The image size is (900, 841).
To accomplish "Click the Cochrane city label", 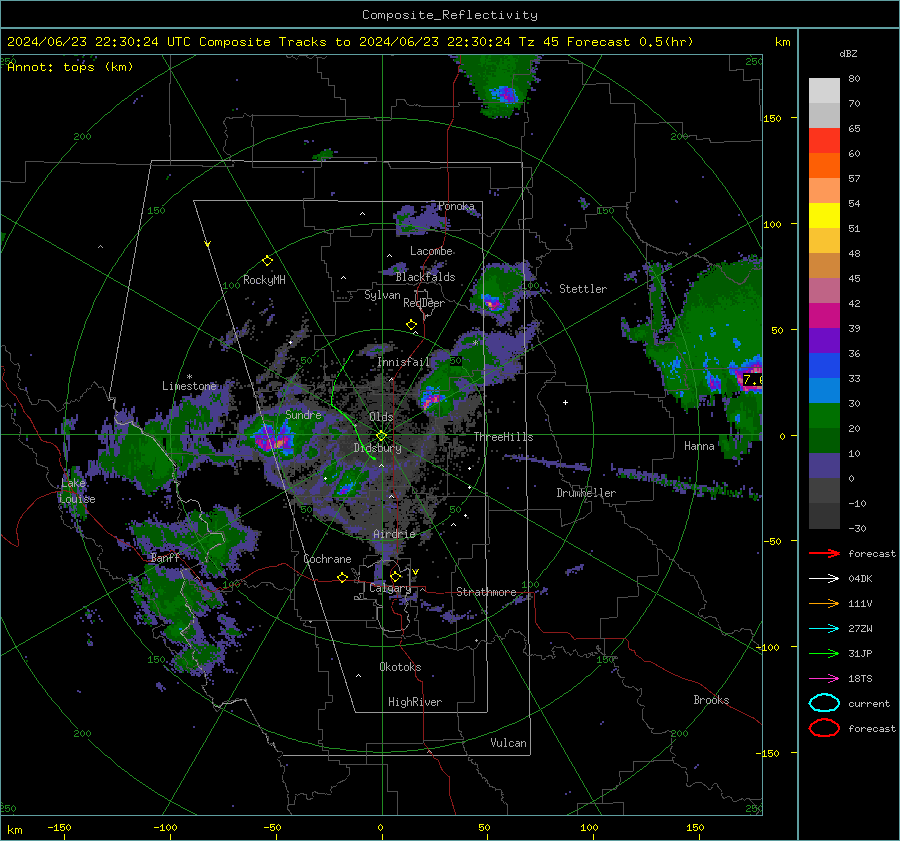I will click(327, 559).
